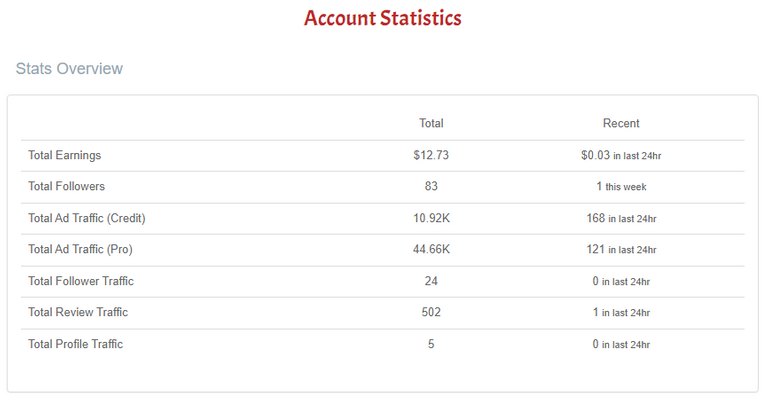Click the 168 in last 24hr value
768x400 pixels.
click(621, 218)
